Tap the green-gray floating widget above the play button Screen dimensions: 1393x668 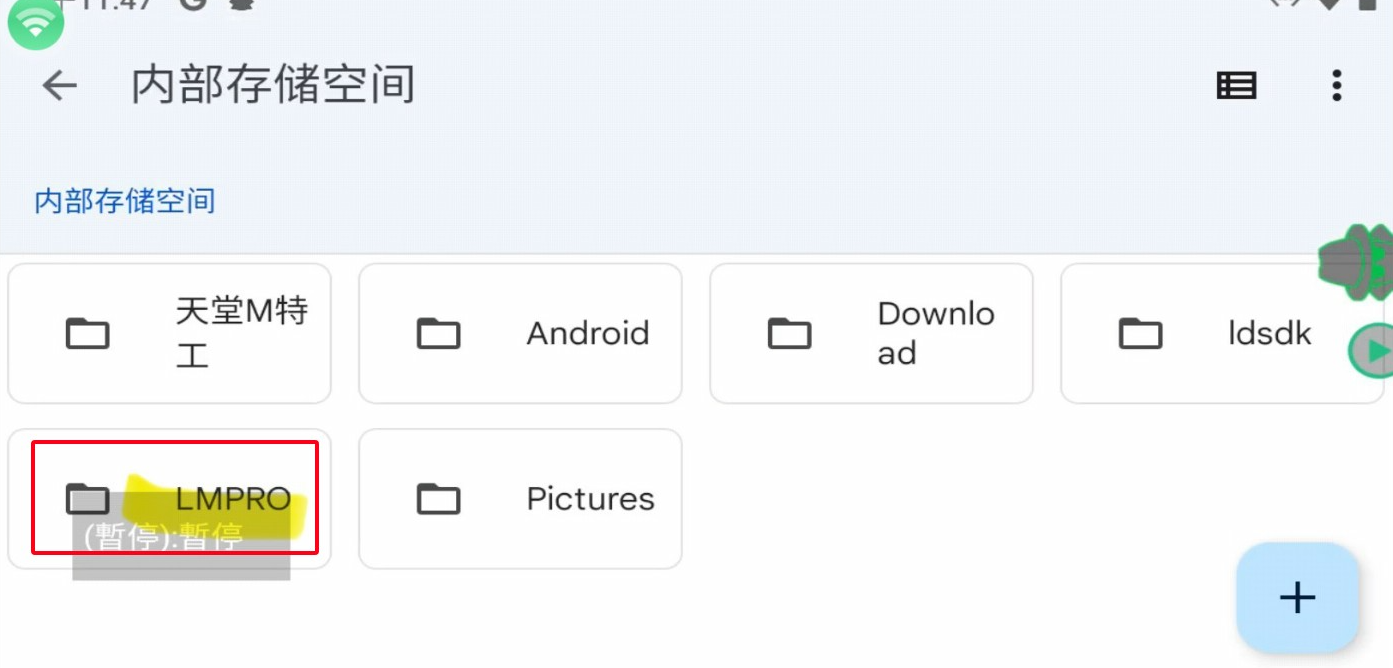pyautogui.click(x=1356, y=263)
